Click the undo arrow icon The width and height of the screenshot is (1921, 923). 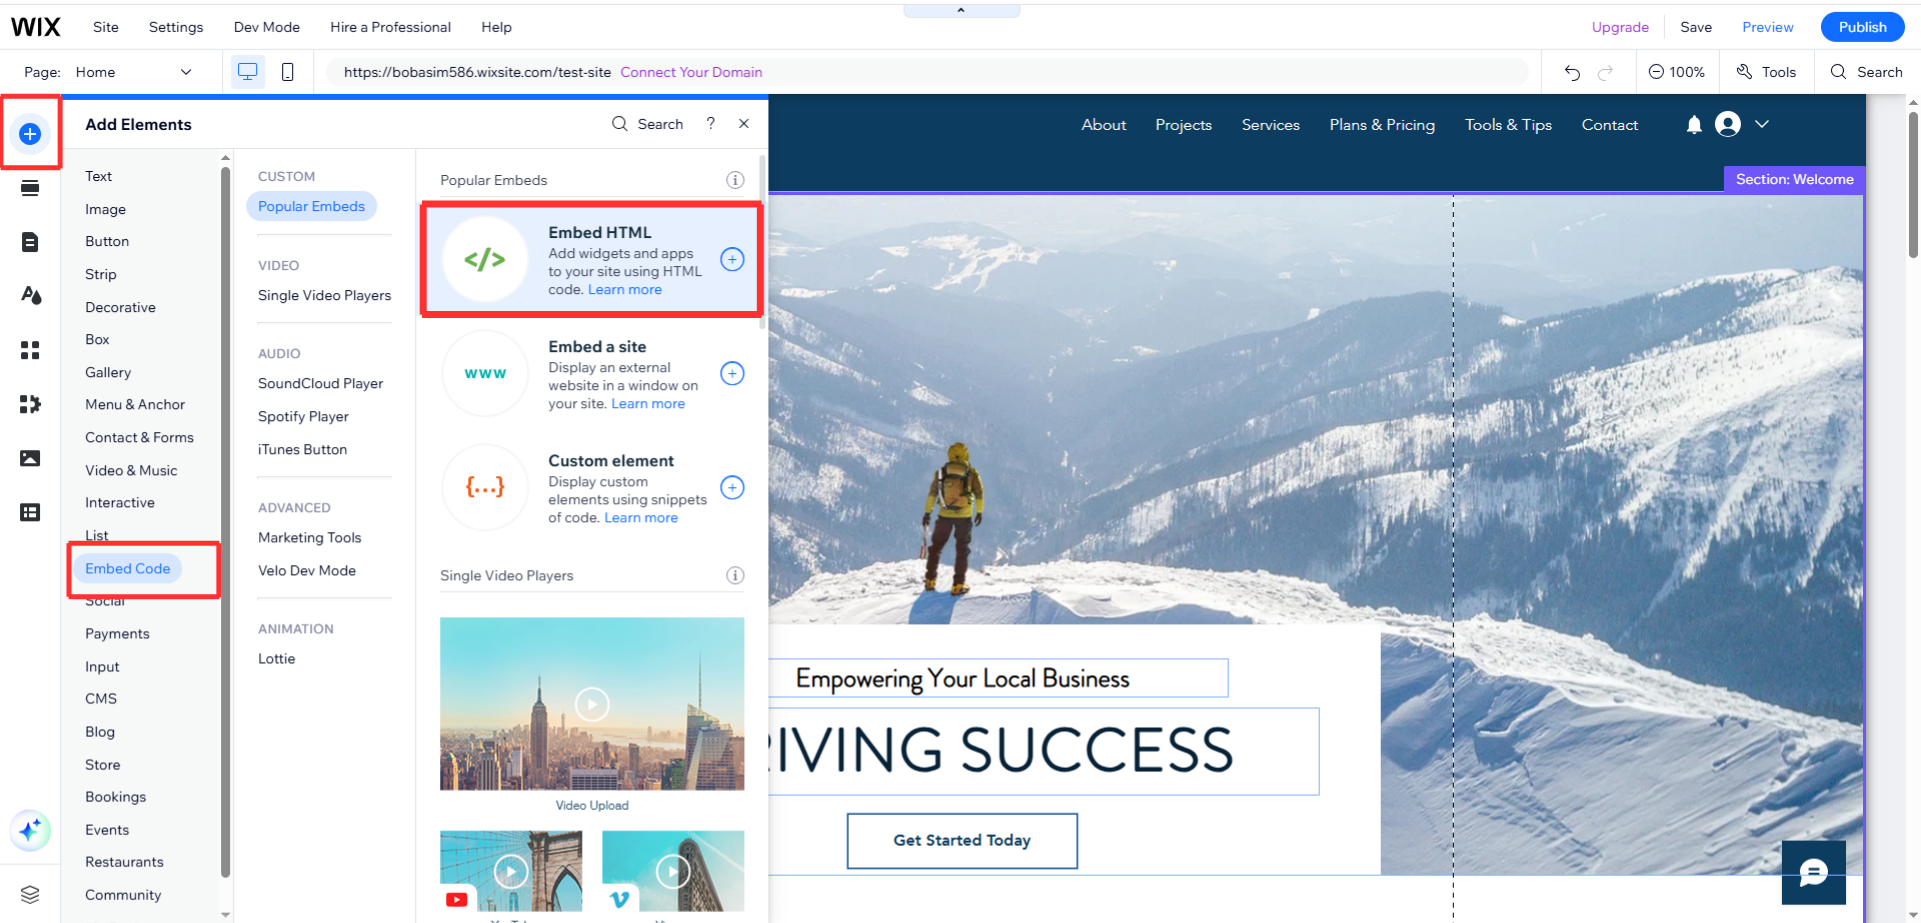[1572, 72]
